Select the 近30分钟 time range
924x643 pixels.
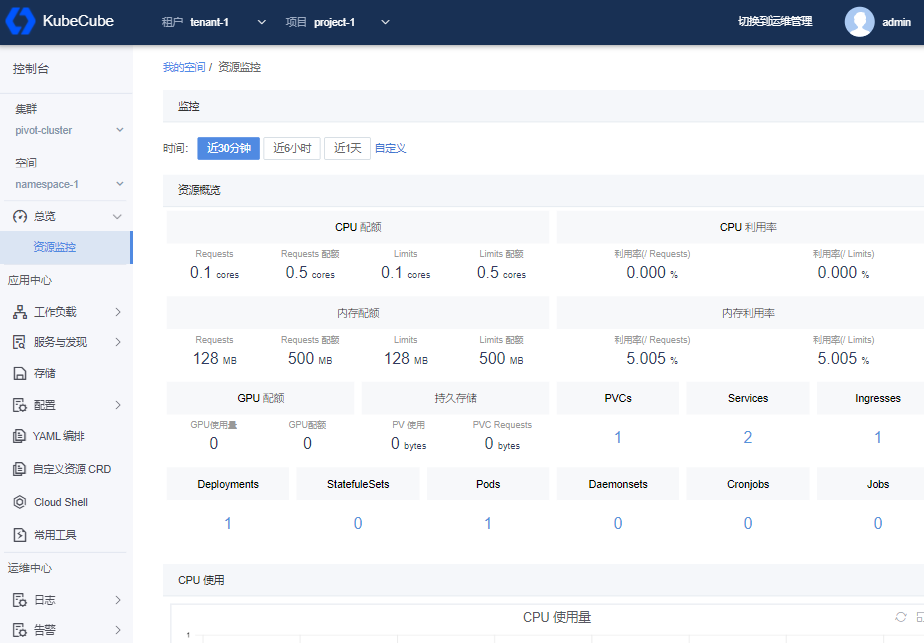[x=229, y=148]
